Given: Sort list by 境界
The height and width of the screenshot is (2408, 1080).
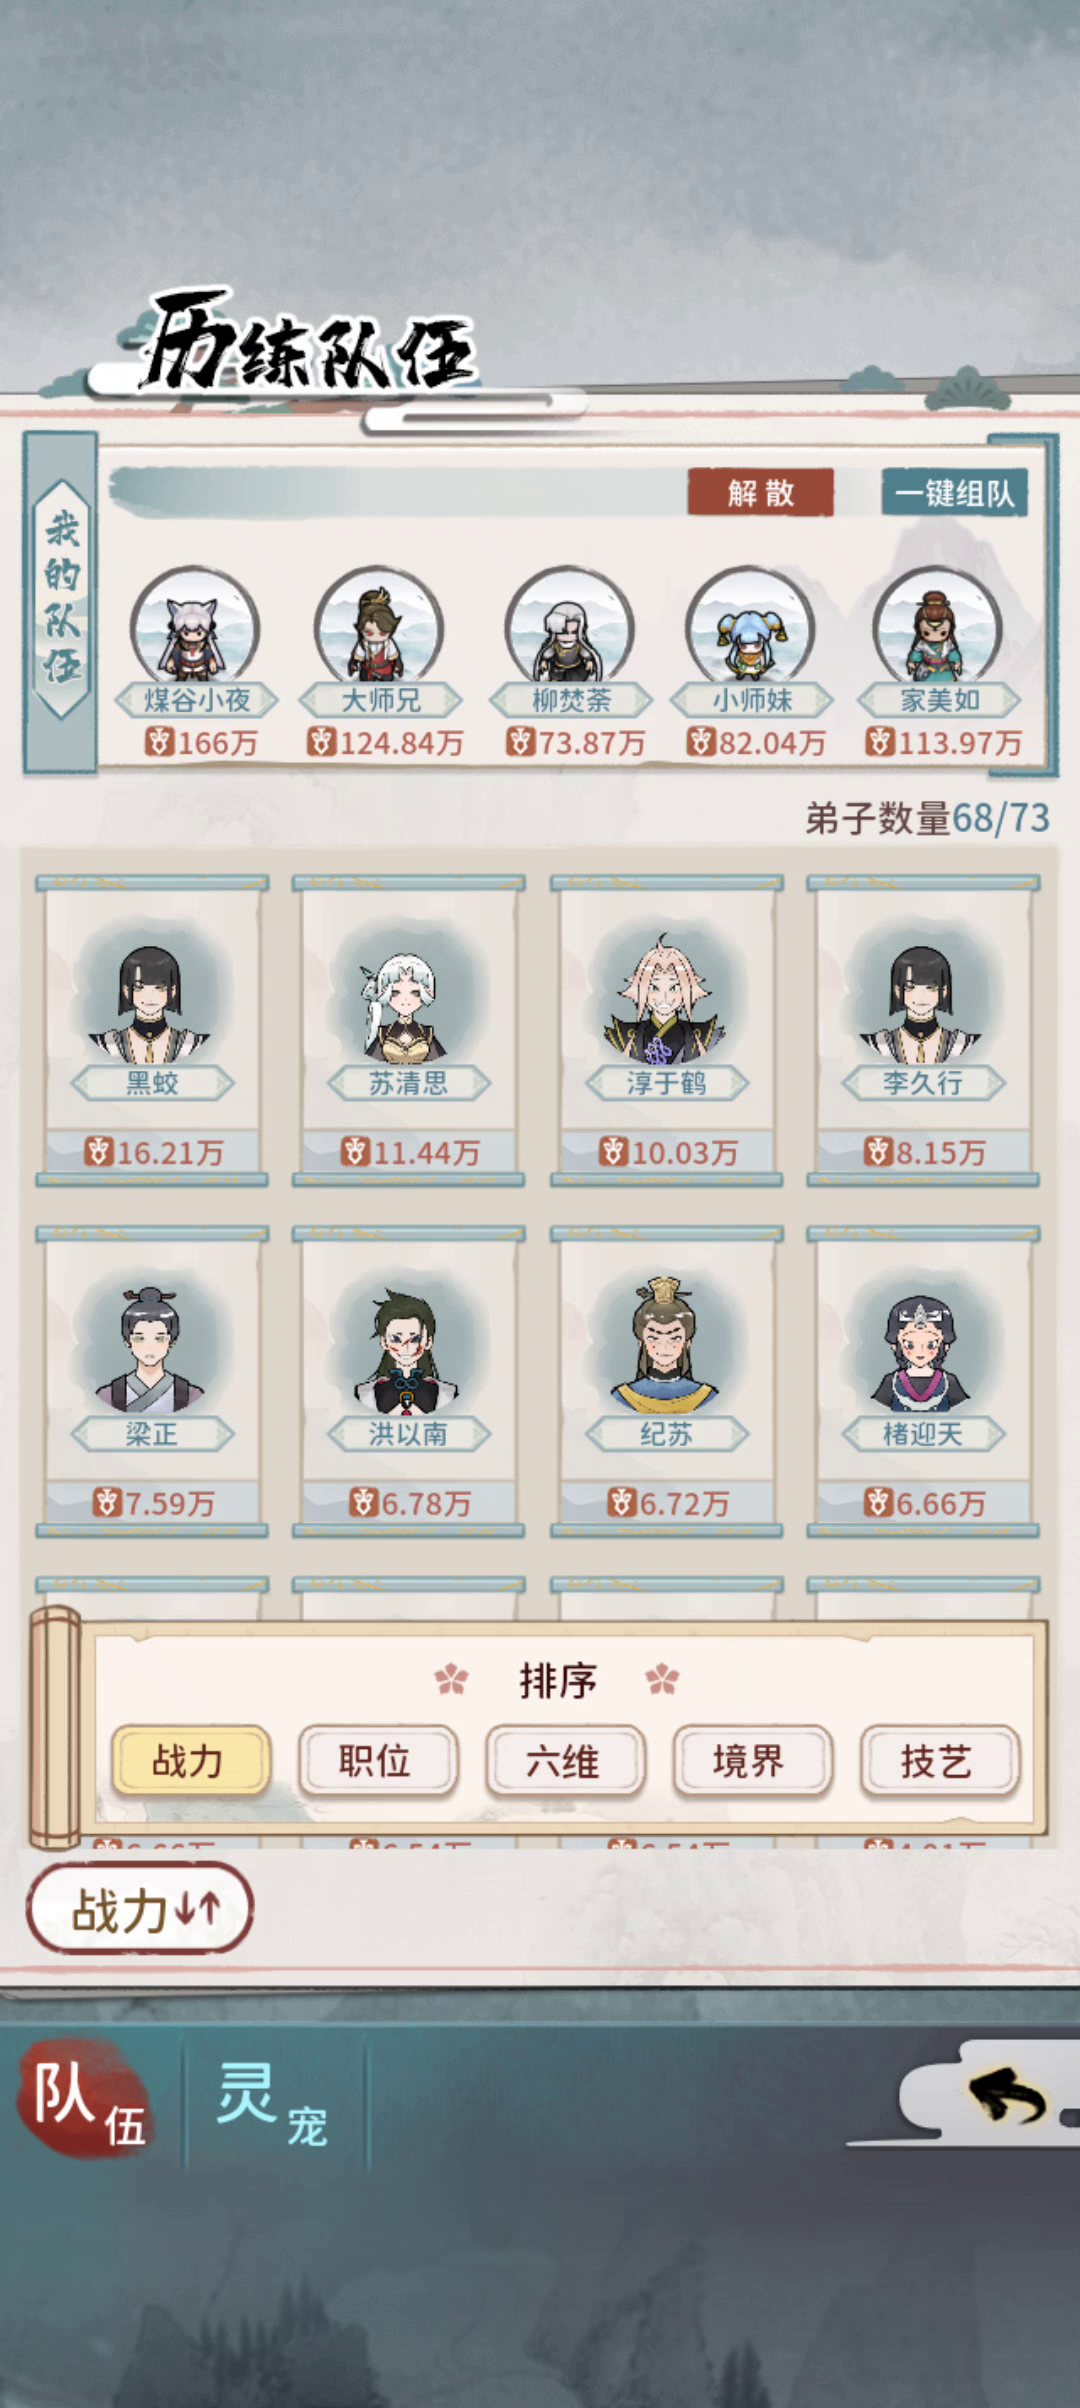Looking at the screenshot, I should [752, 1761].
